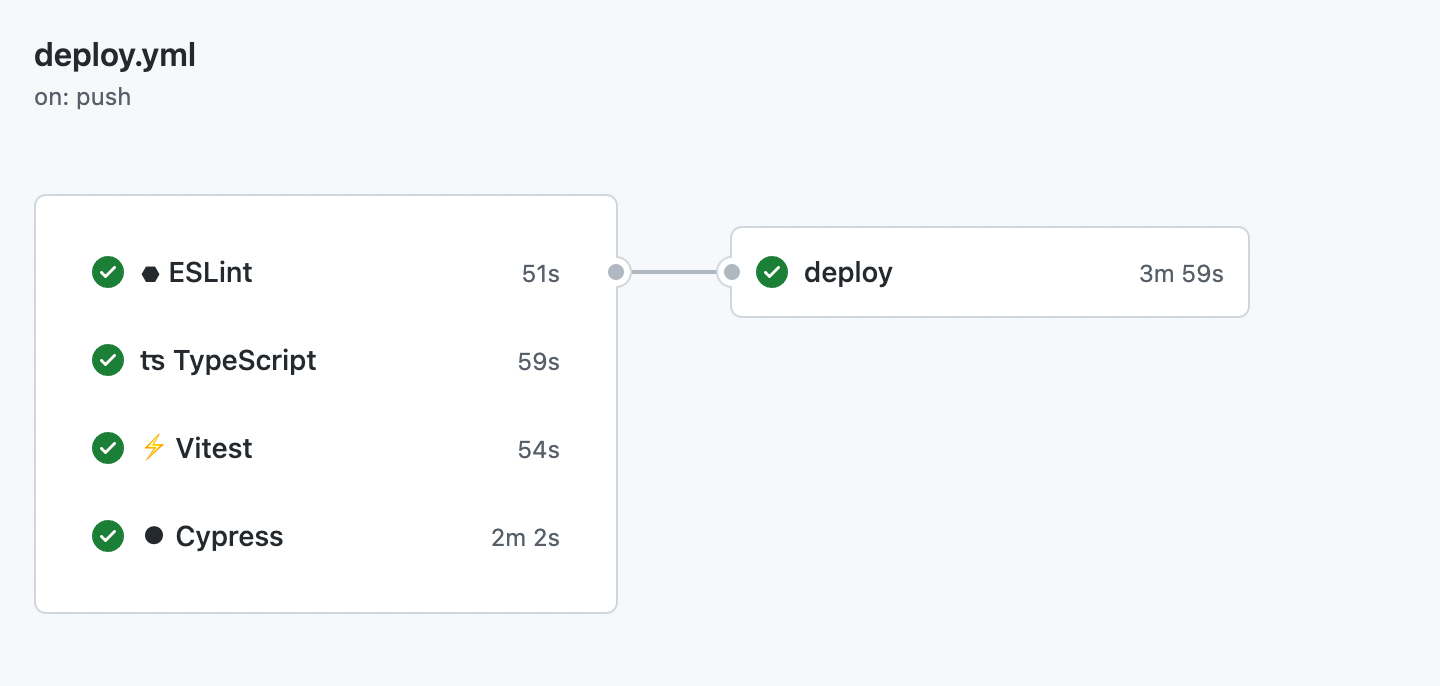
Task: Click the output connector dot next to ESLint
Action: click(616, 272)
